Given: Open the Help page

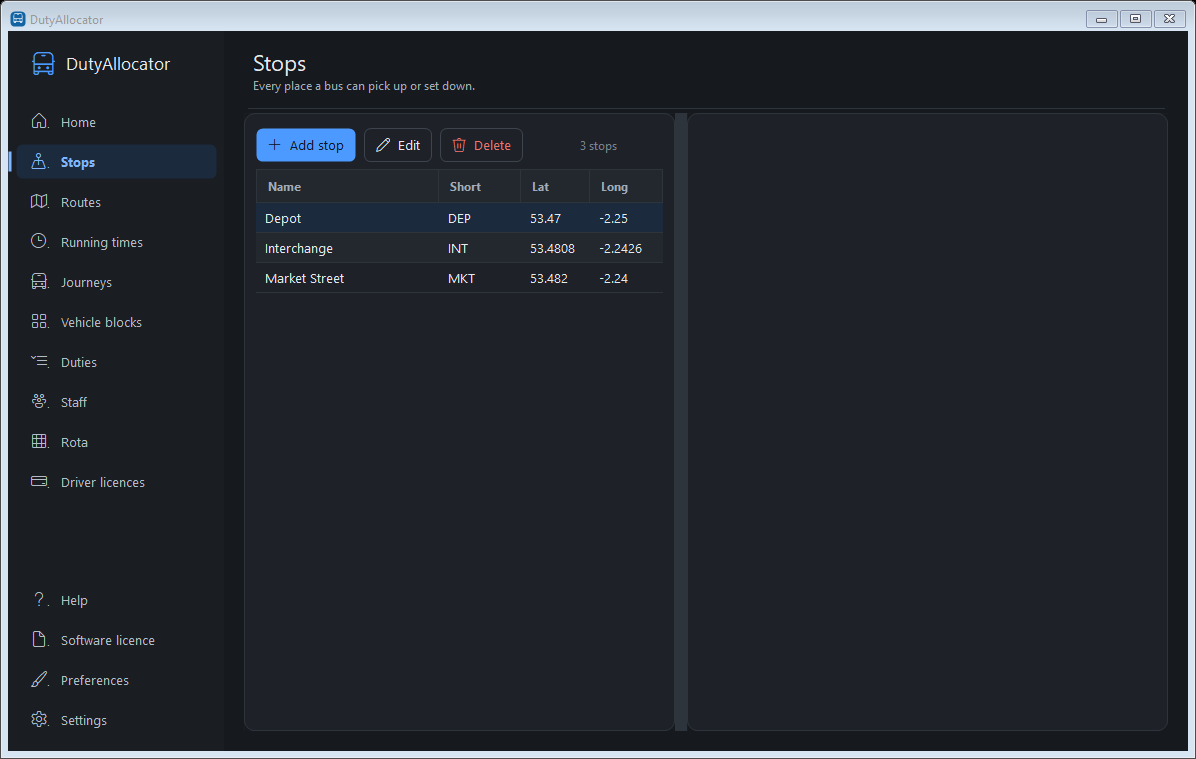Looking at the screenshot, I should [116, 600].
